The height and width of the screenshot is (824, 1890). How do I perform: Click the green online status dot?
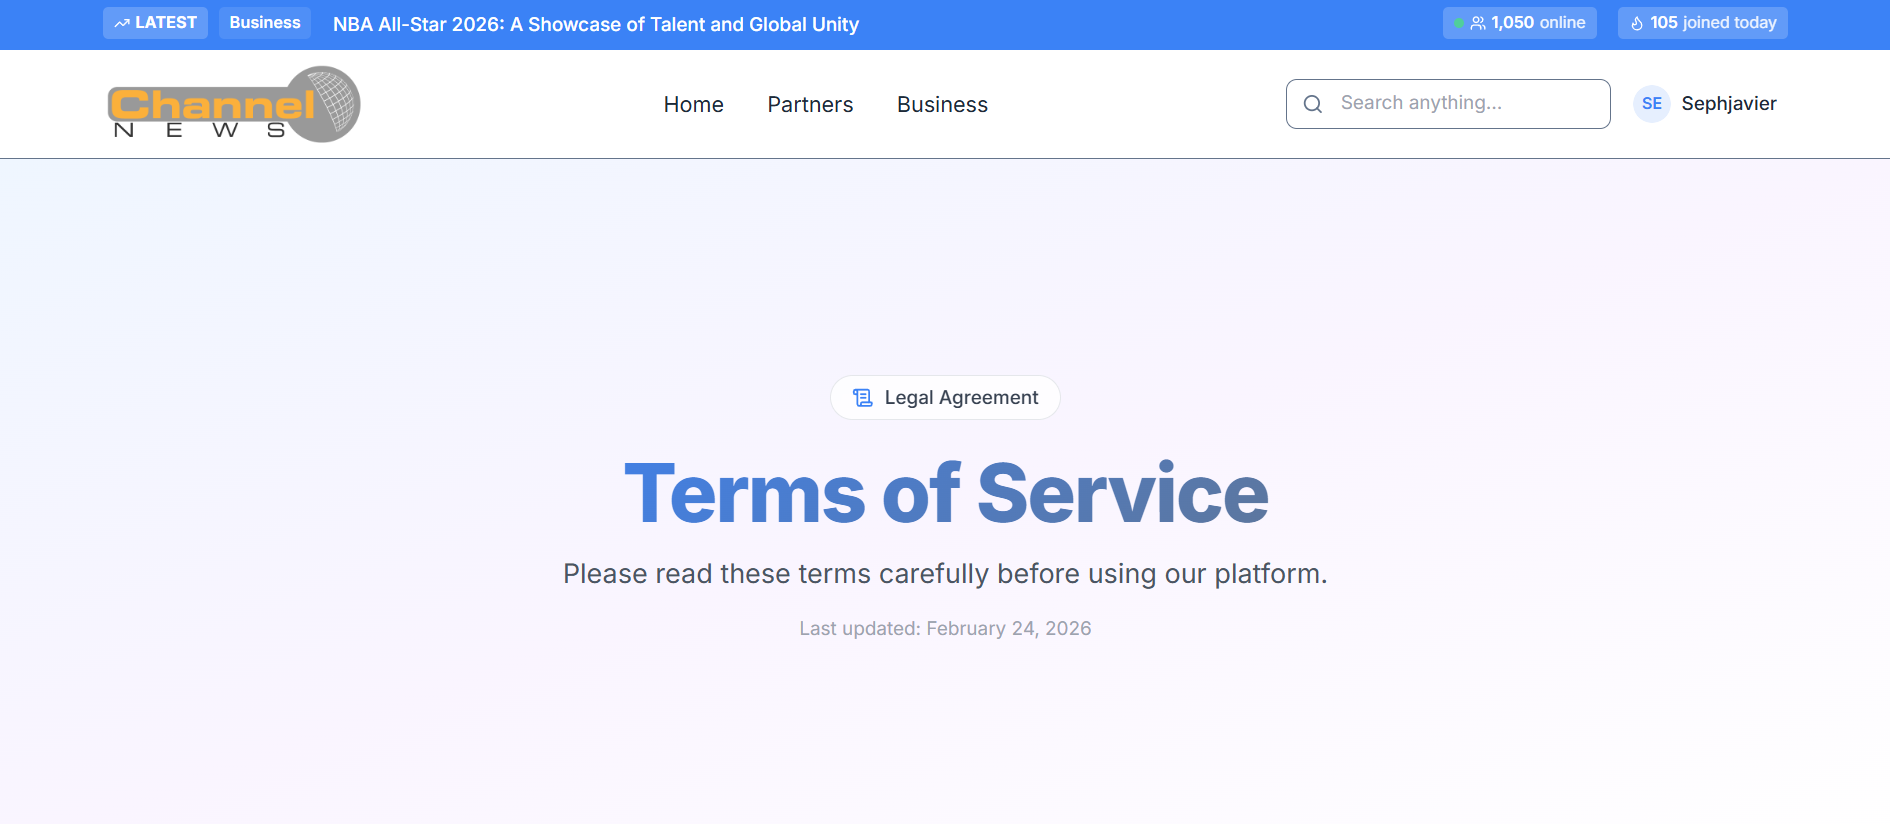(x=1459, y=23)
